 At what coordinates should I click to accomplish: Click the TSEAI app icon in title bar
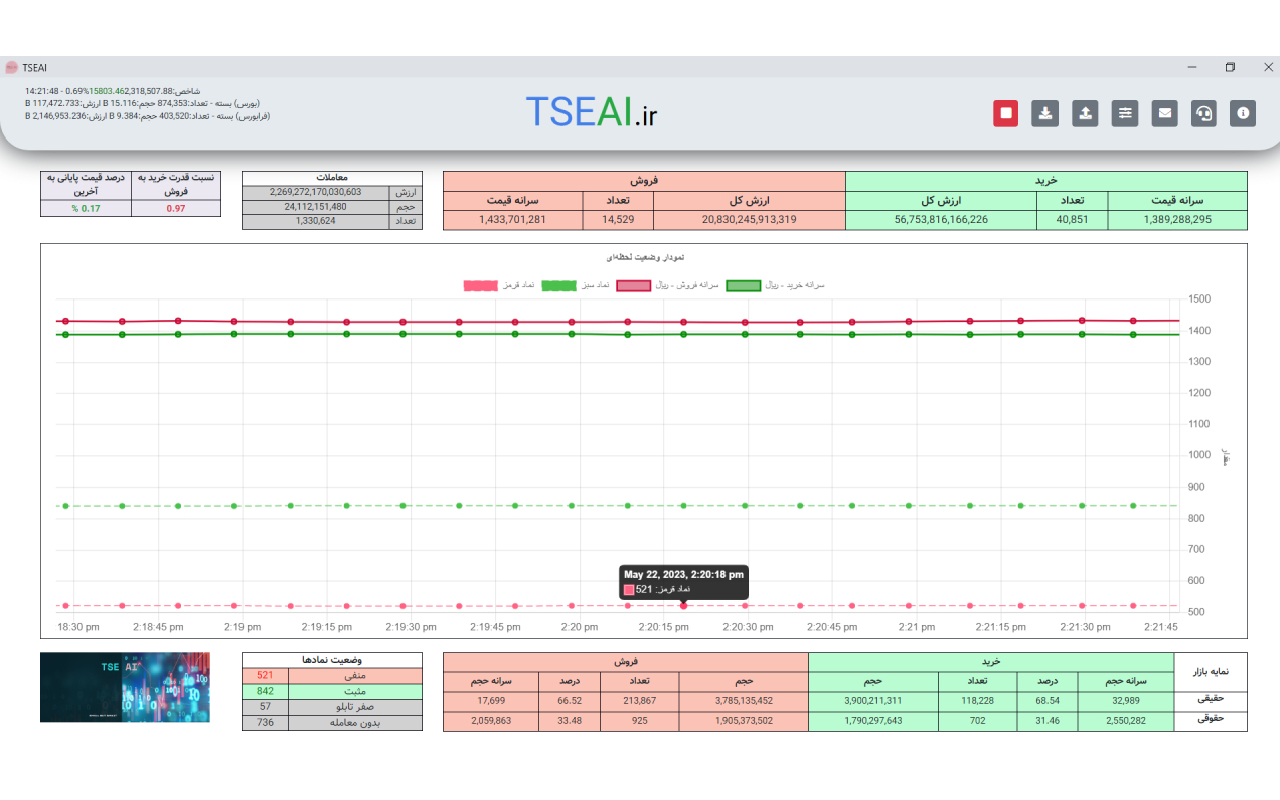12,67
